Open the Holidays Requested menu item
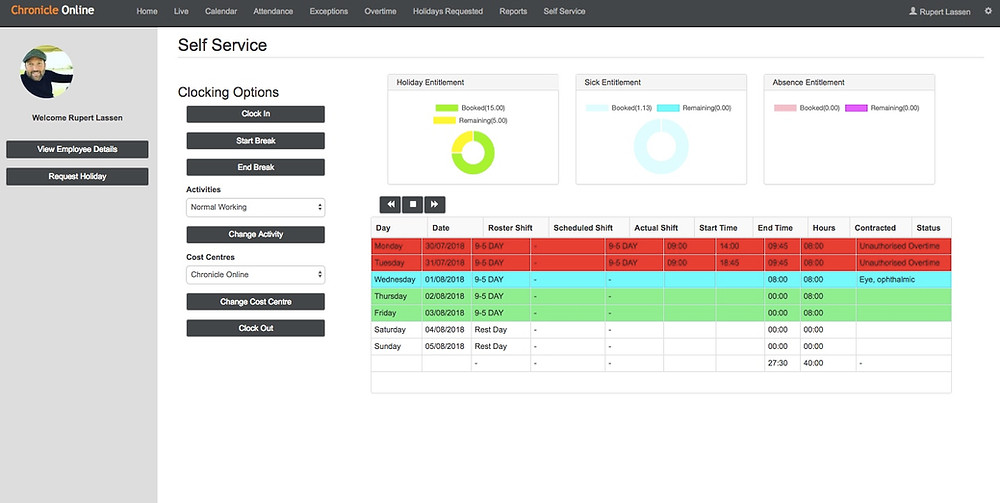Image resolution: width=1000 pixels, height=503 pixels. click(x=448, y=11)
